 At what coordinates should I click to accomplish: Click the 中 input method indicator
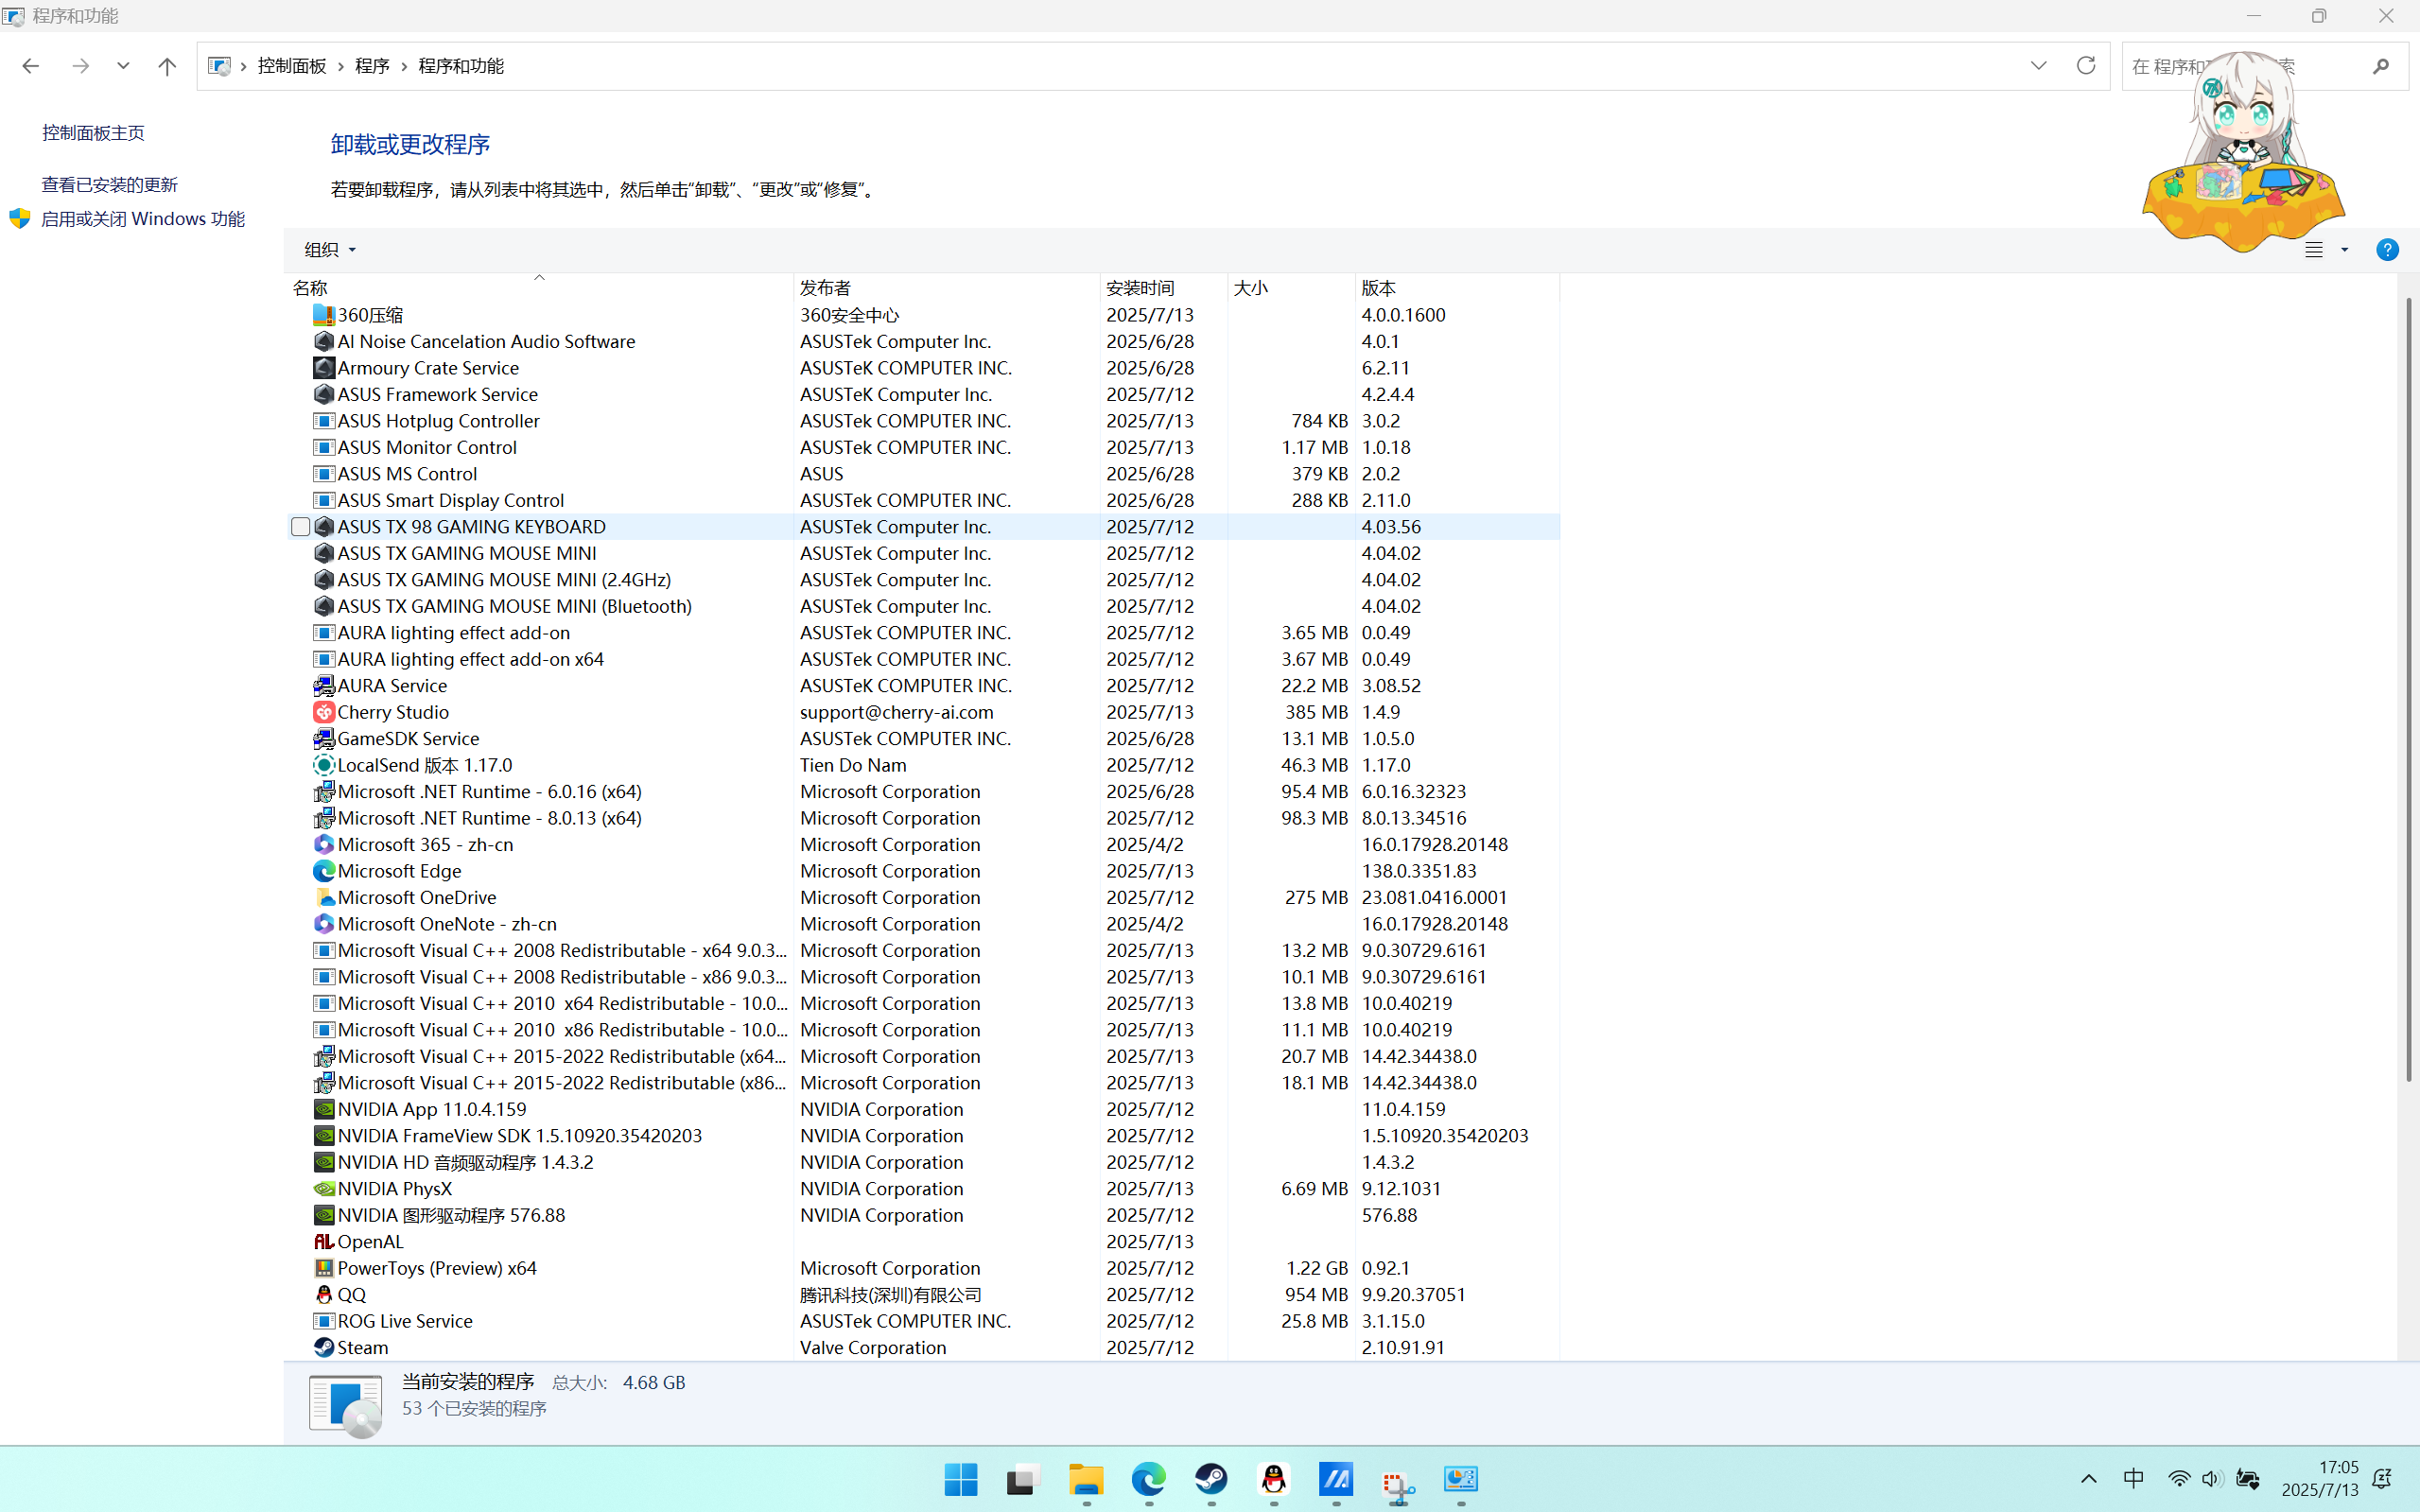pos(2133,1479)
